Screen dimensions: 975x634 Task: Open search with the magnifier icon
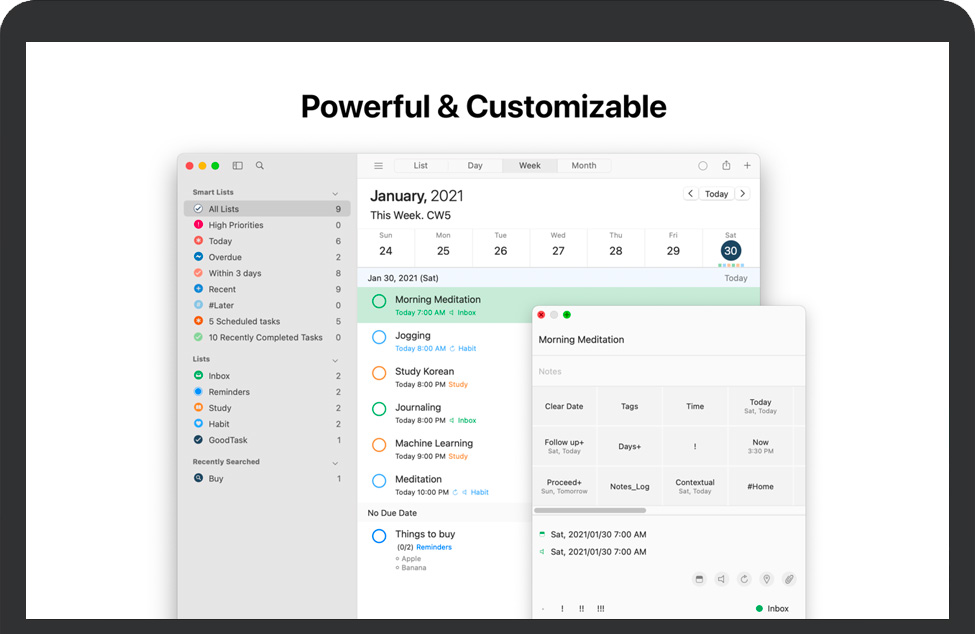tap(260, 165)
